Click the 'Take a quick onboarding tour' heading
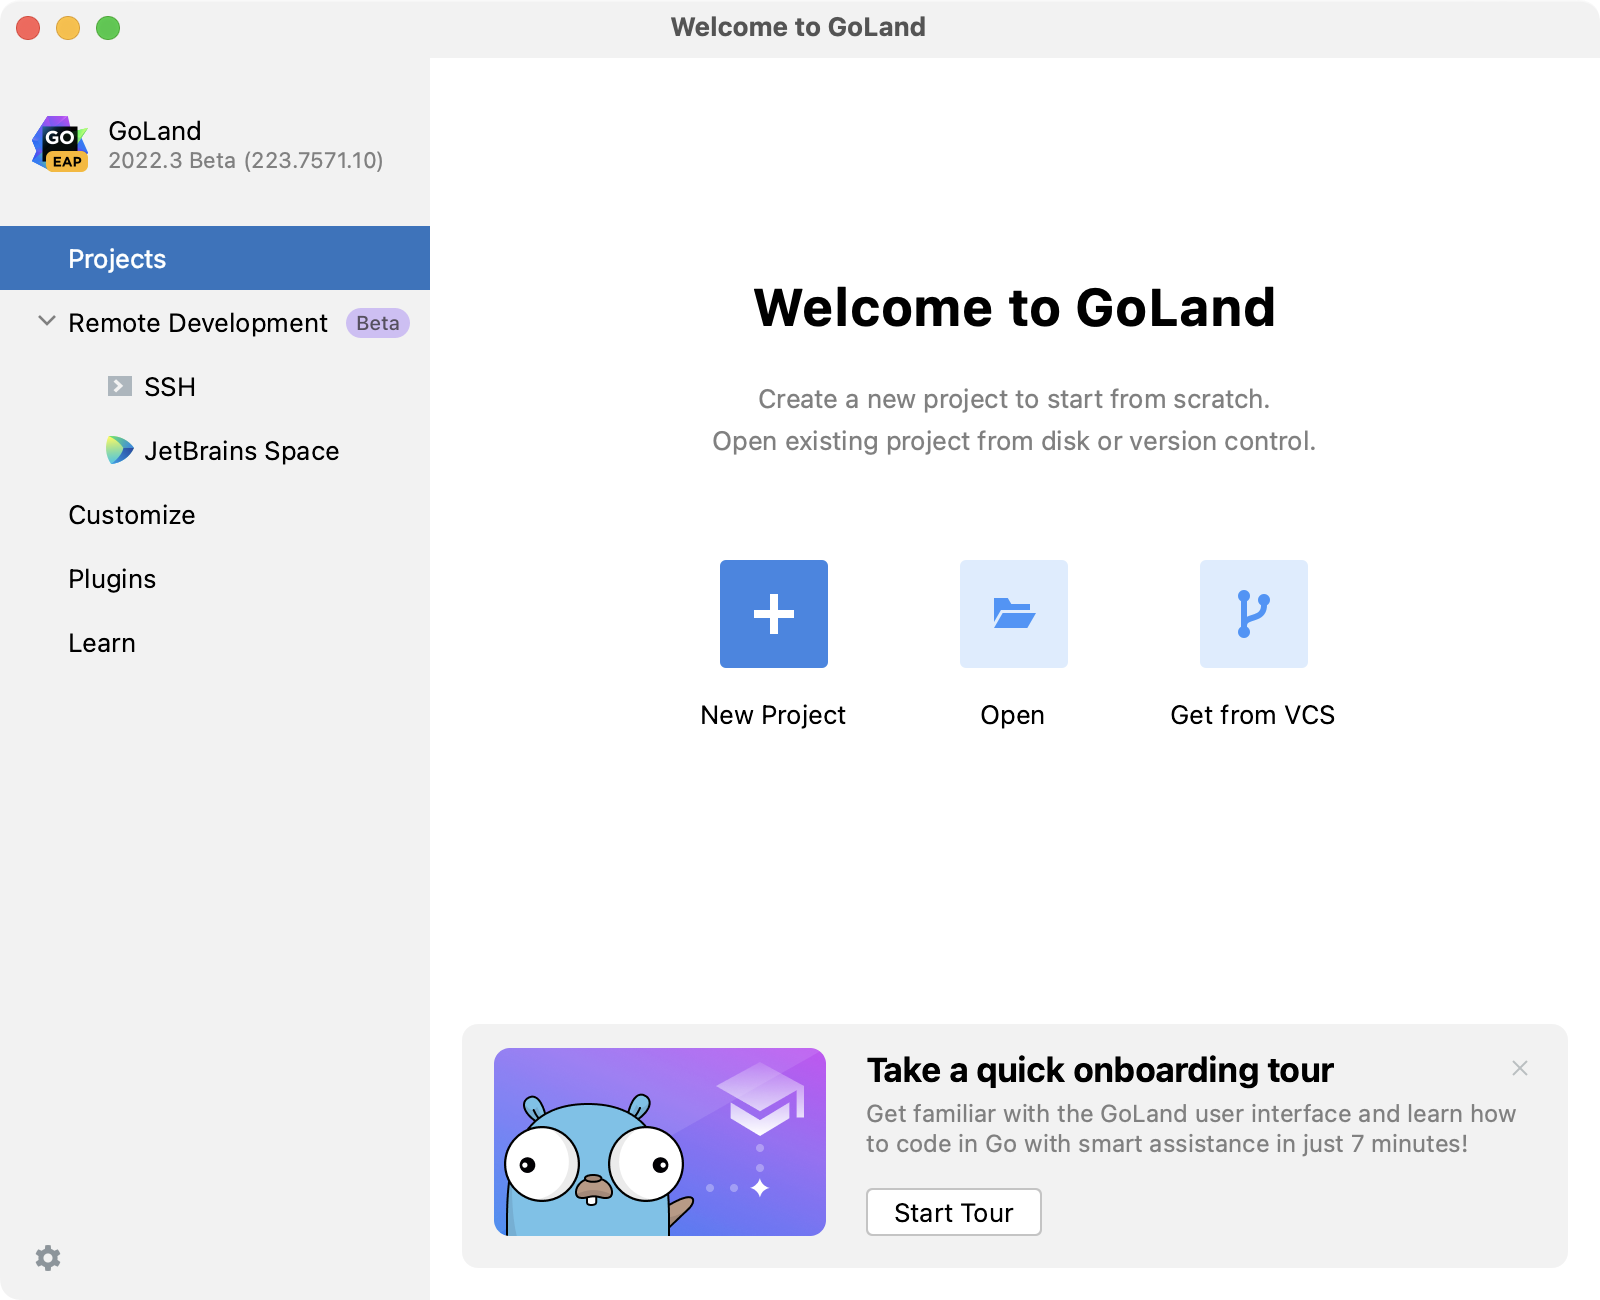 1100,1070
